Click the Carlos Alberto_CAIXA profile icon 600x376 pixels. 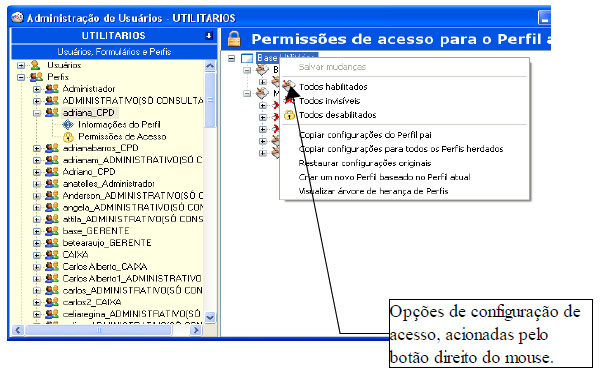pyautogui.click(x=52, y=267)
